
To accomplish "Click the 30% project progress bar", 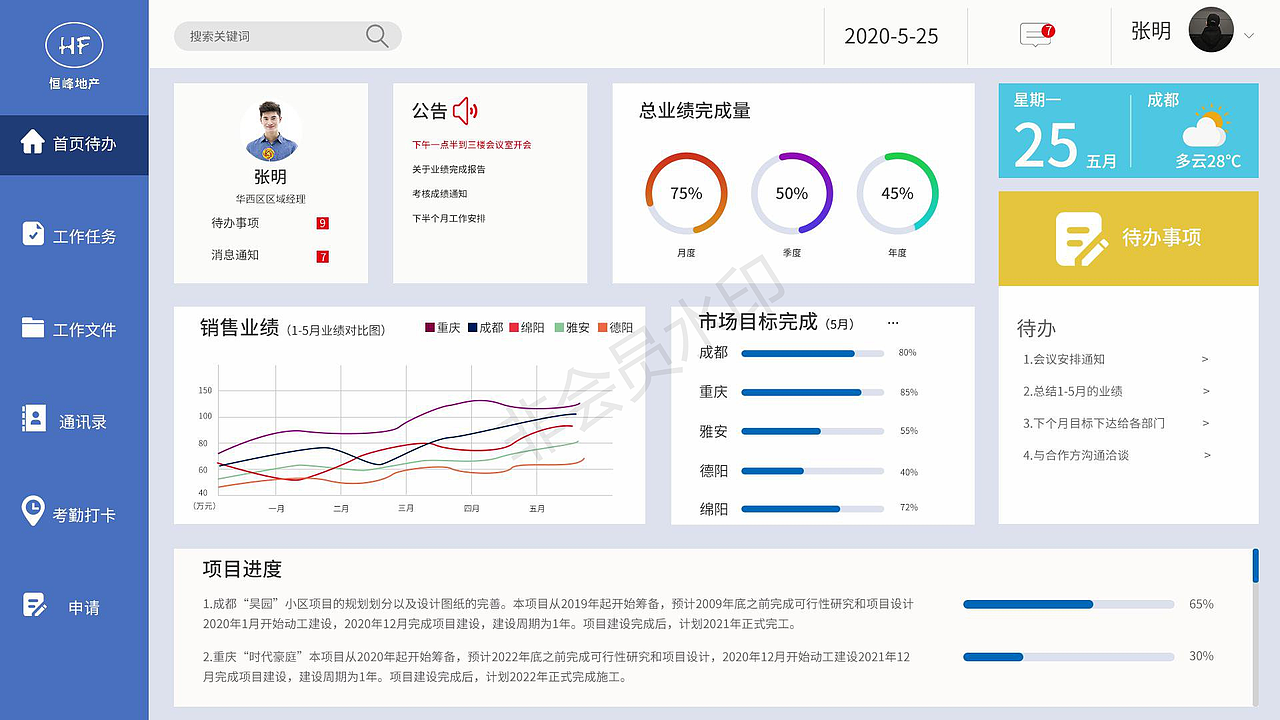I will [x=1068, y=657].
